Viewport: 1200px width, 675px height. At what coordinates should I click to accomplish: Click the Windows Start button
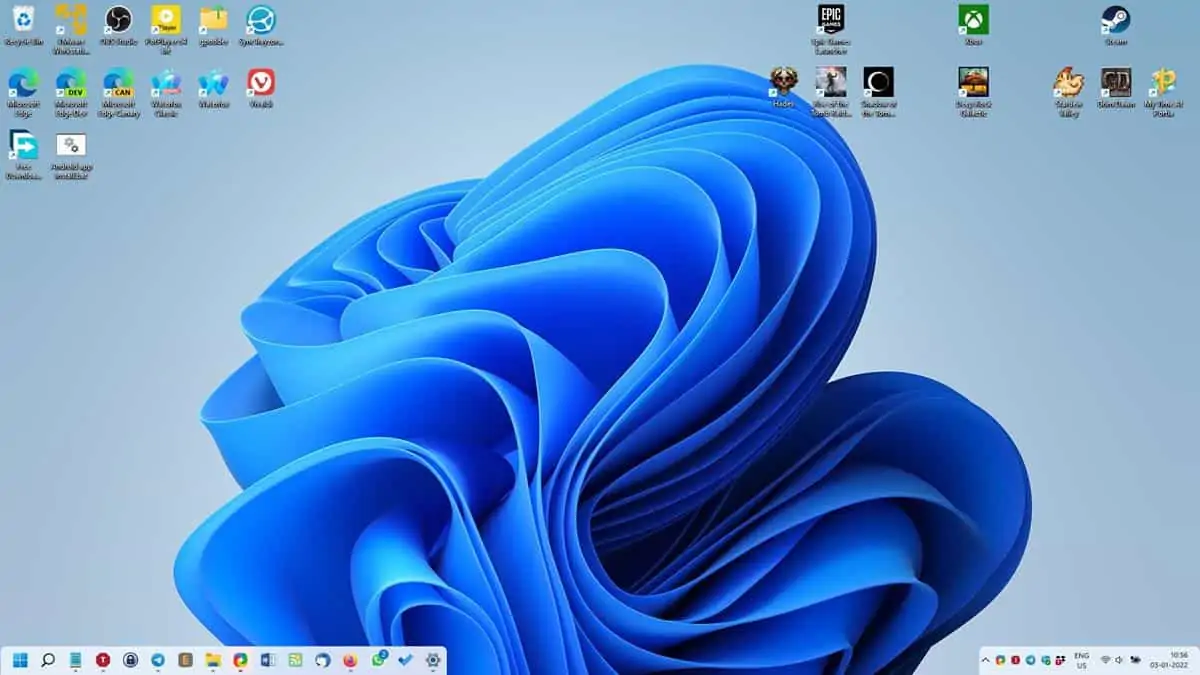pyautogui.click(x=21, y=660)
